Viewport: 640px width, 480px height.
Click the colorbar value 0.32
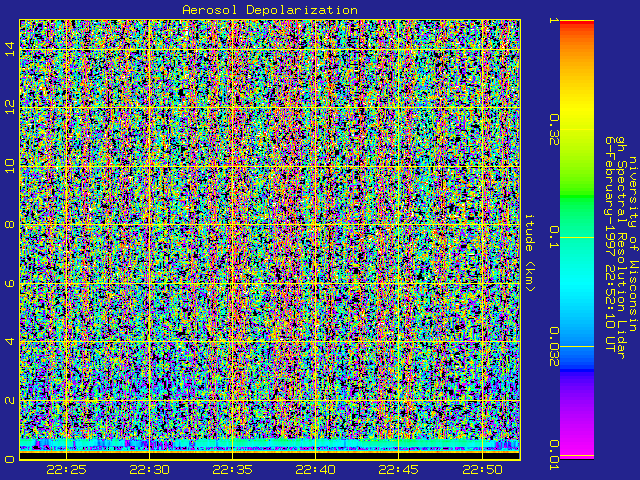coord(553,130)
